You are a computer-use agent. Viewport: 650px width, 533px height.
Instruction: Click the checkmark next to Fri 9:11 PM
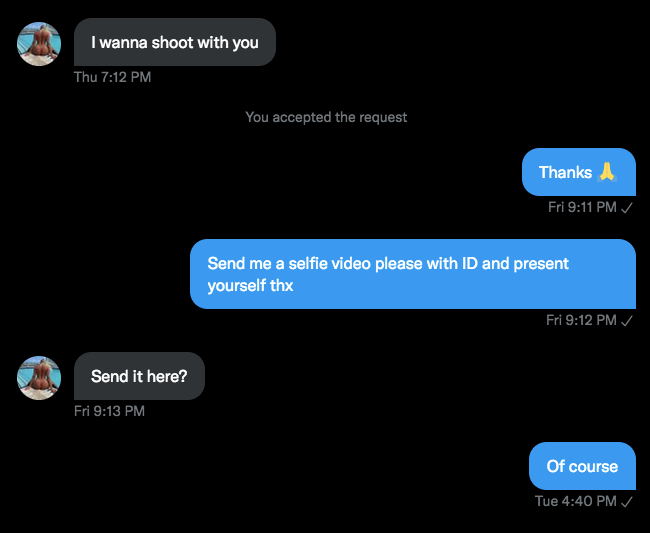pos(627,207)
